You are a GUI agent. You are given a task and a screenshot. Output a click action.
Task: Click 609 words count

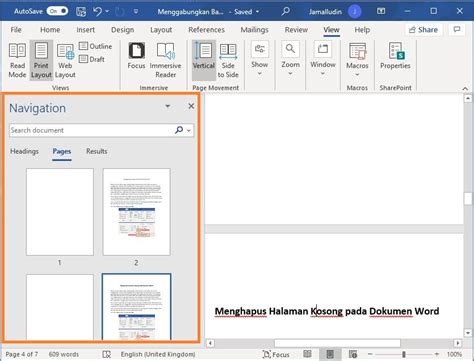click(64, 354)
